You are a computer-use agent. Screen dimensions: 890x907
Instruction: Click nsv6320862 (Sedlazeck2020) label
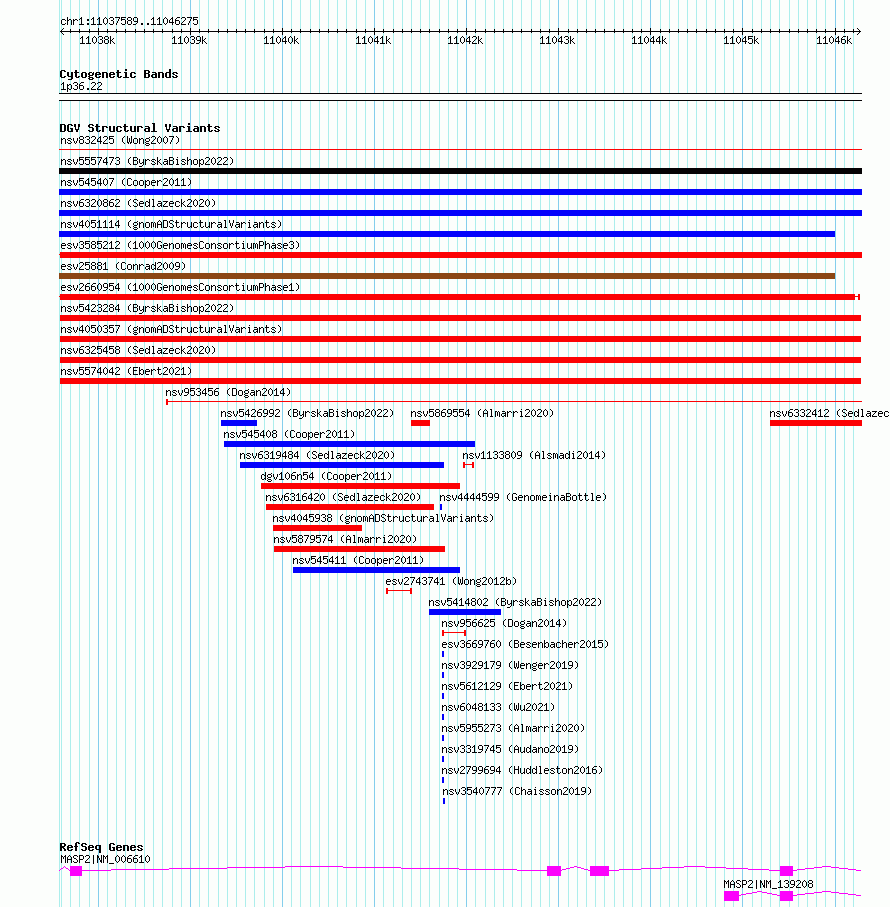(138, 203)
